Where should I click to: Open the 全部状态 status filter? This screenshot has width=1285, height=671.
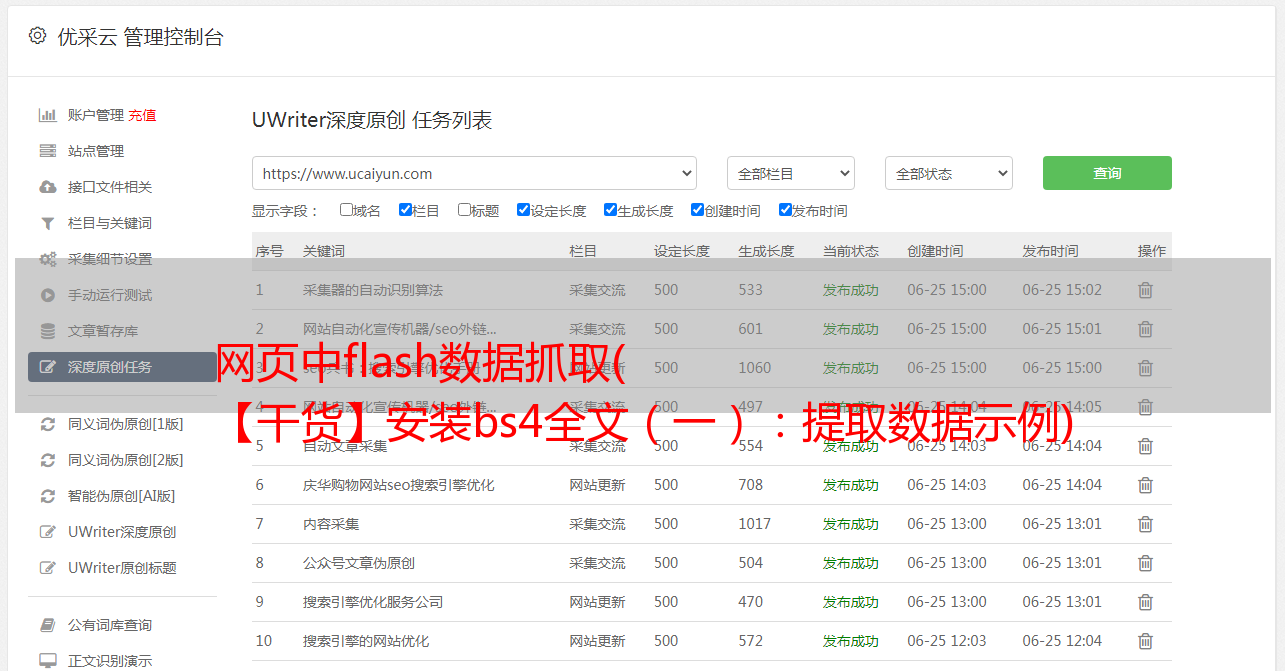coord(948,173)
